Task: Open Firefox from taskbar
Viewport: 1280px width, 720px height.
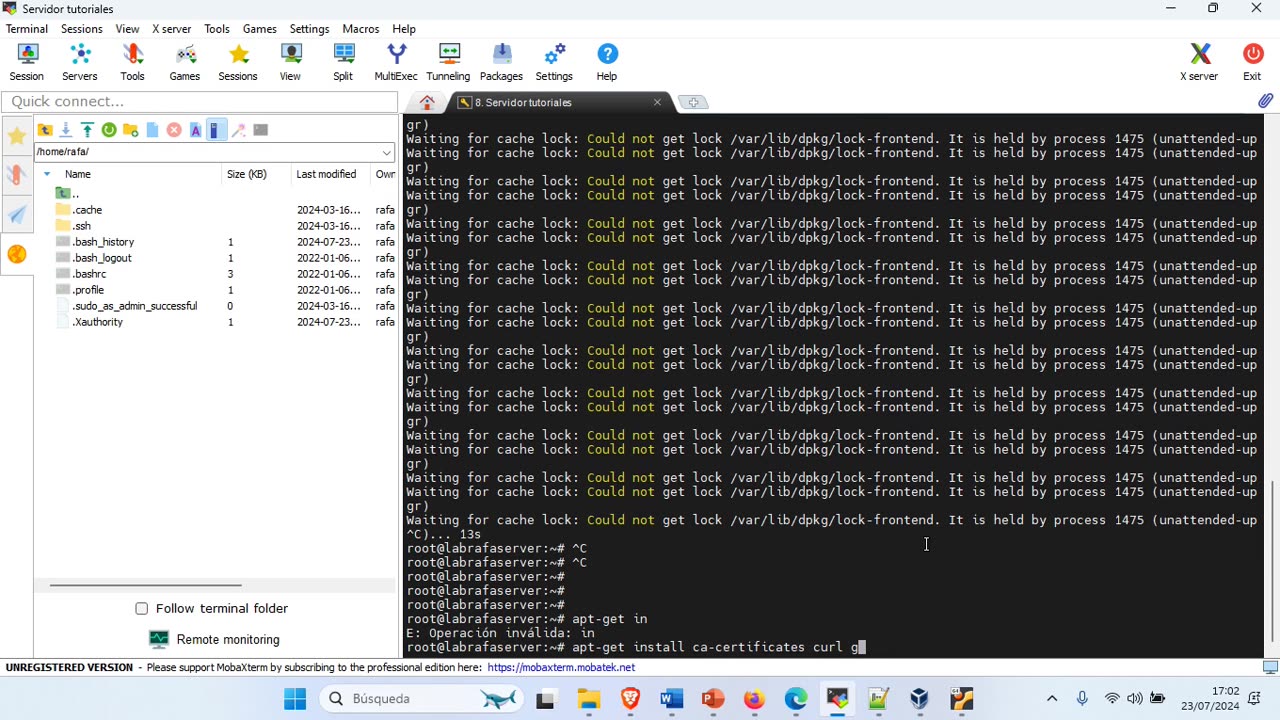Action: tap(754, 699)
